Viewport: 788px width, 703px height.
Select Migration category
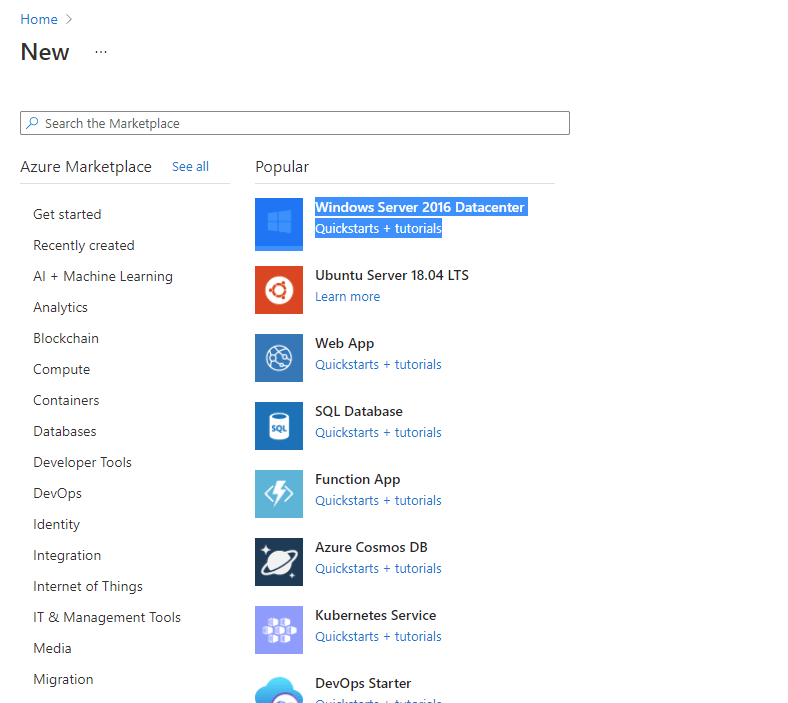(x=63, y=679)
